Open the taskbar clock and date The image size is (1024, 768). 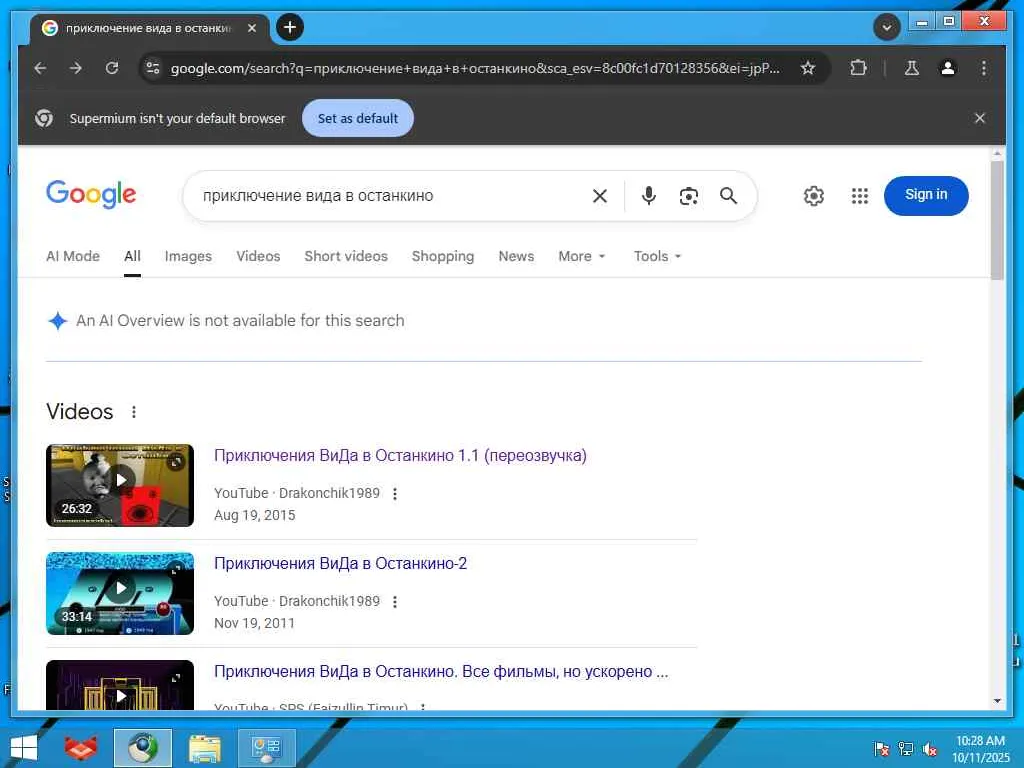coord(980,748)
